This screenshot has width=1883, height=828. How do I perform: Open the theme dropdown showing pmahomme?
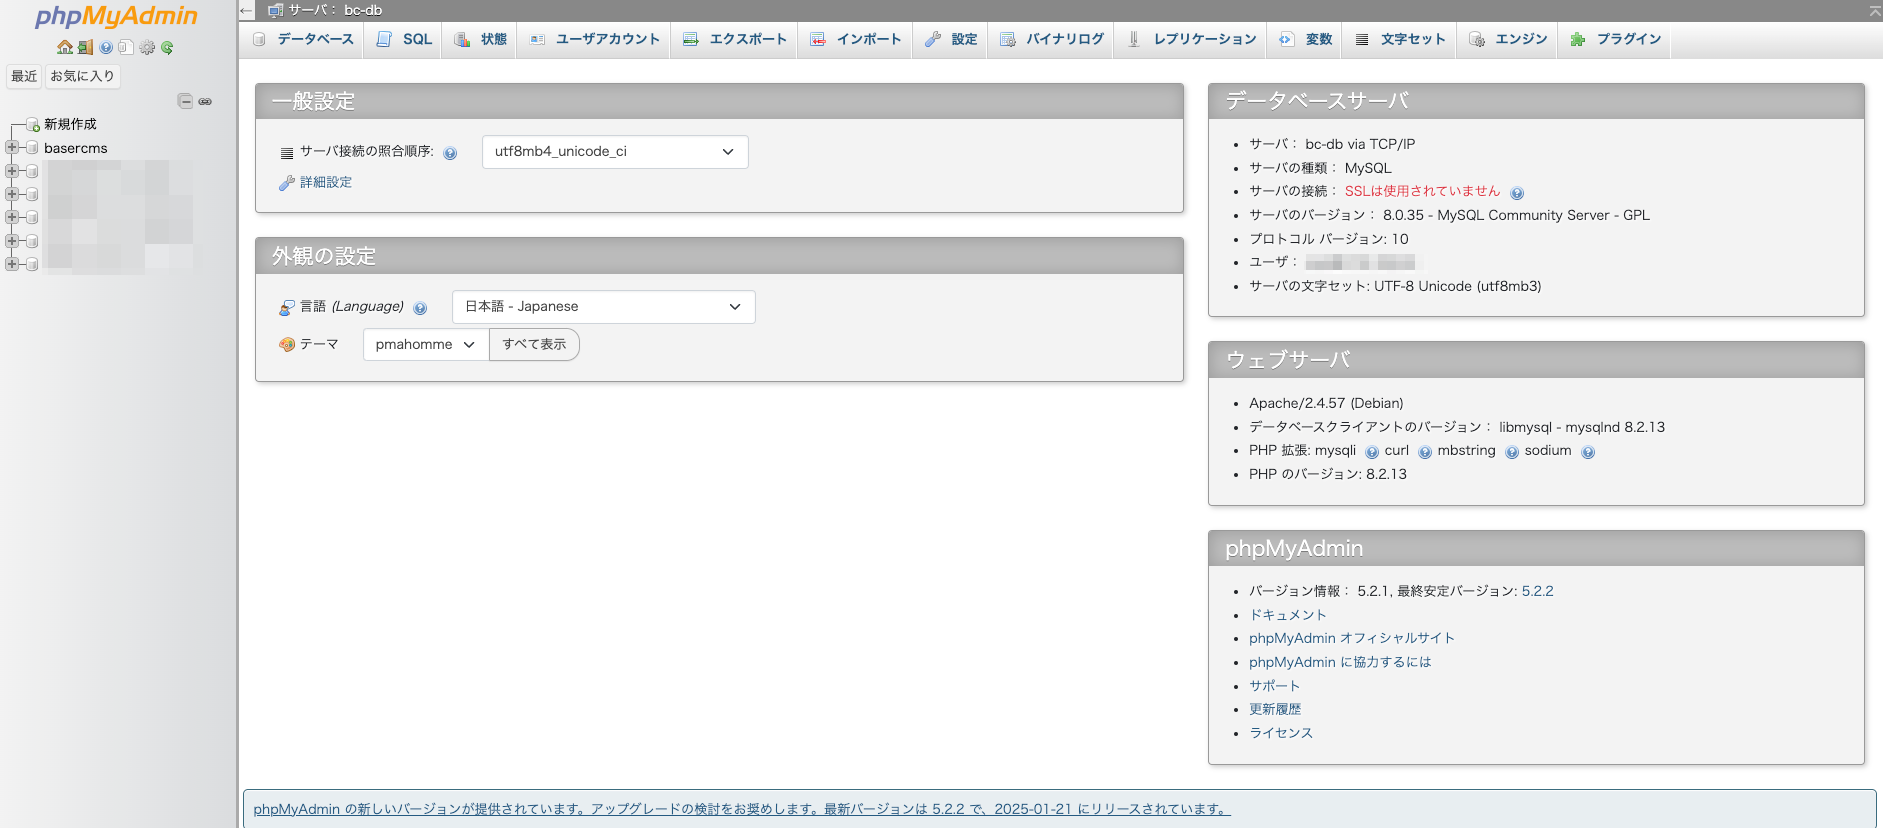pos(426,344)
